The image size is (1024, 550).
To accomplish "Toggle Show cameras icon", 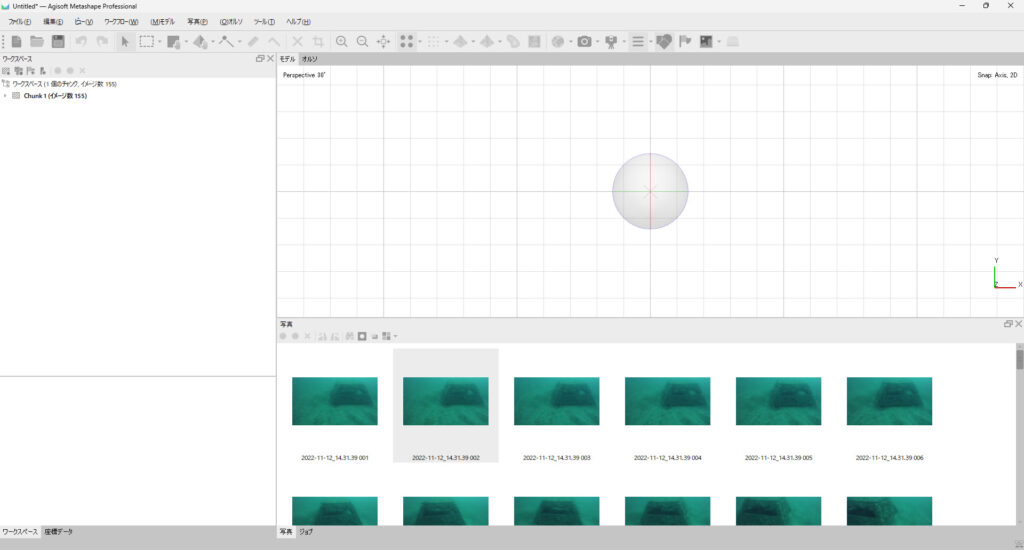I will tap(584, 42).
